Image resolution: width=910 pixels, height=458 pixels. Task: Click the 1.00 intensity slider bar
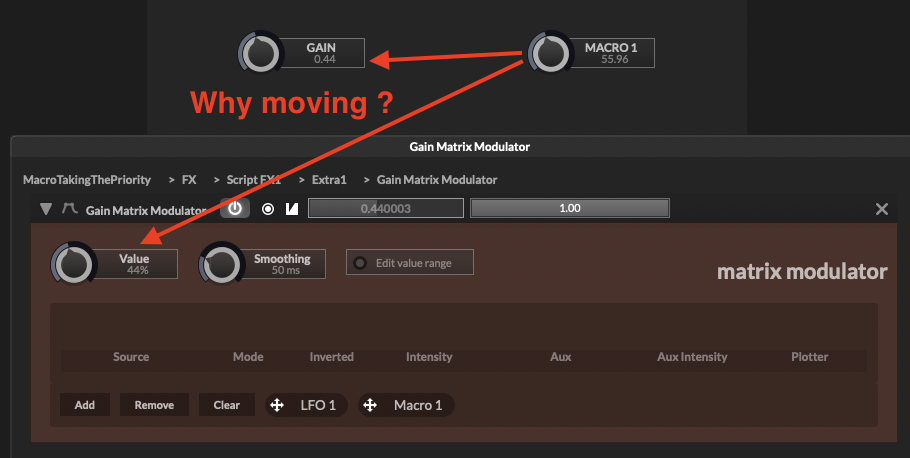tap(569, 209)
